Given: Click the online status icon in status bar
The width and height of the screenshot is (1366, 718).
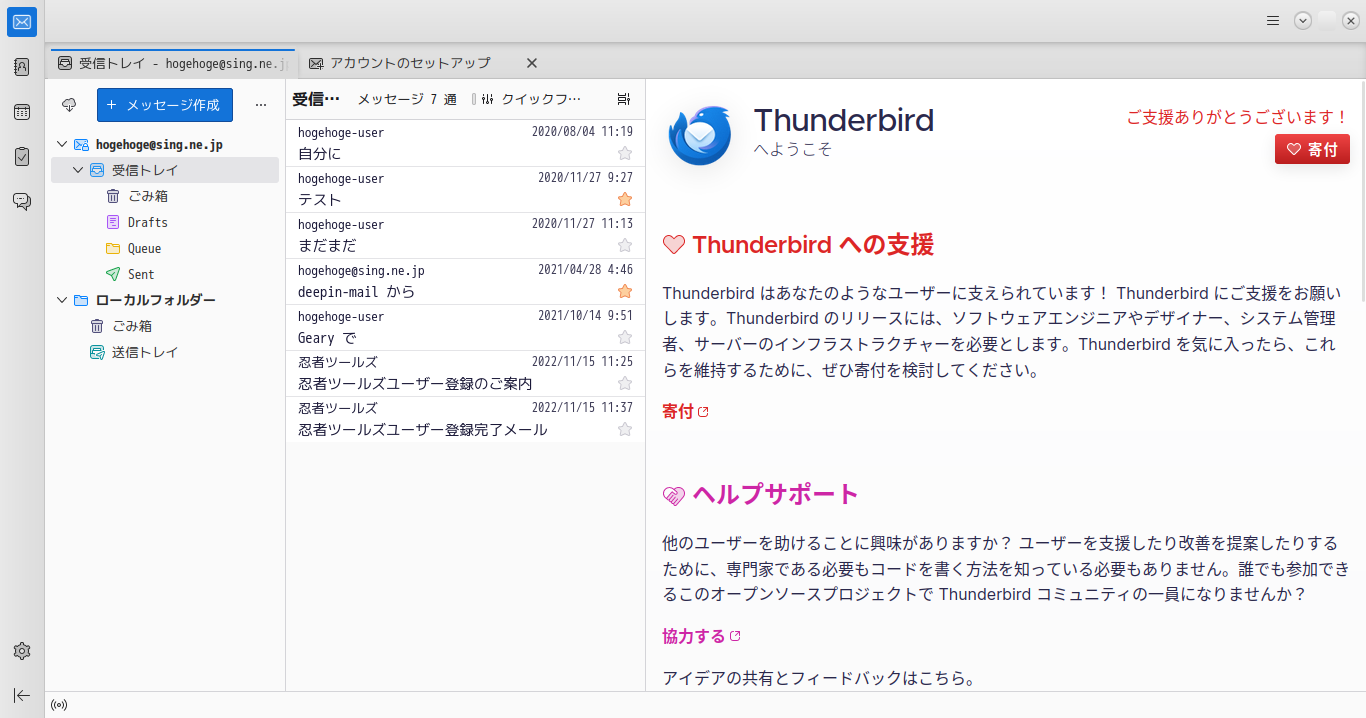Looking at the screenshot, I should [x=59, y=705].
